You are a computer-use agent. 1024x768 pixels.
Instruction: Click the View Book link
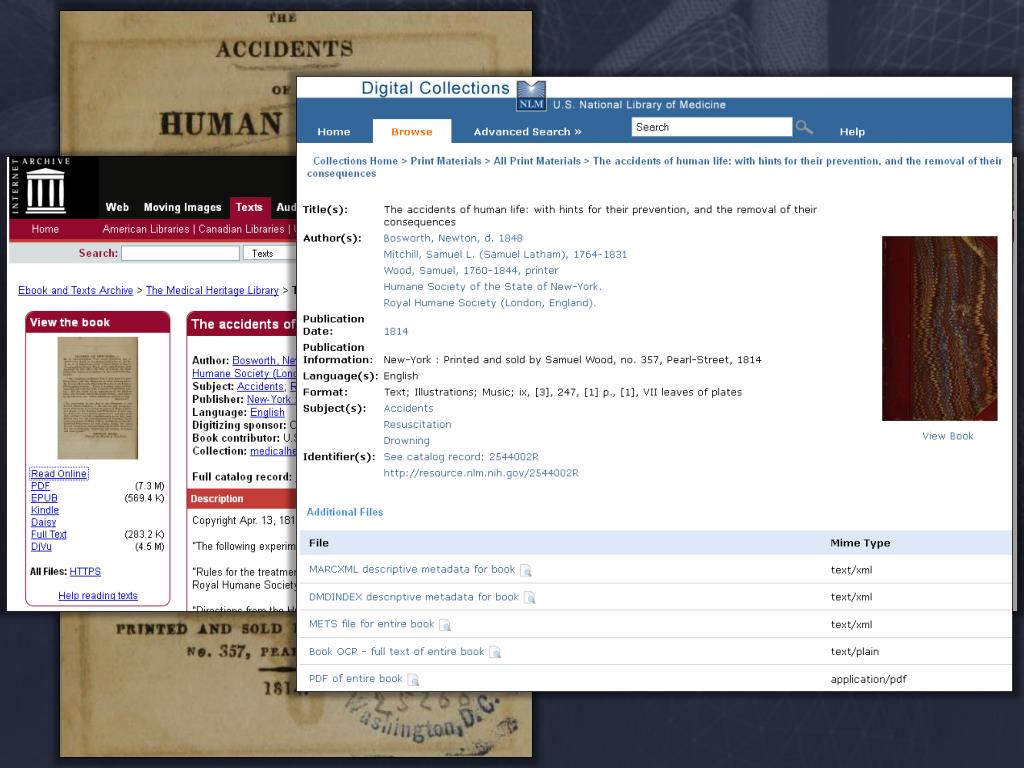[x=948, y=436]
